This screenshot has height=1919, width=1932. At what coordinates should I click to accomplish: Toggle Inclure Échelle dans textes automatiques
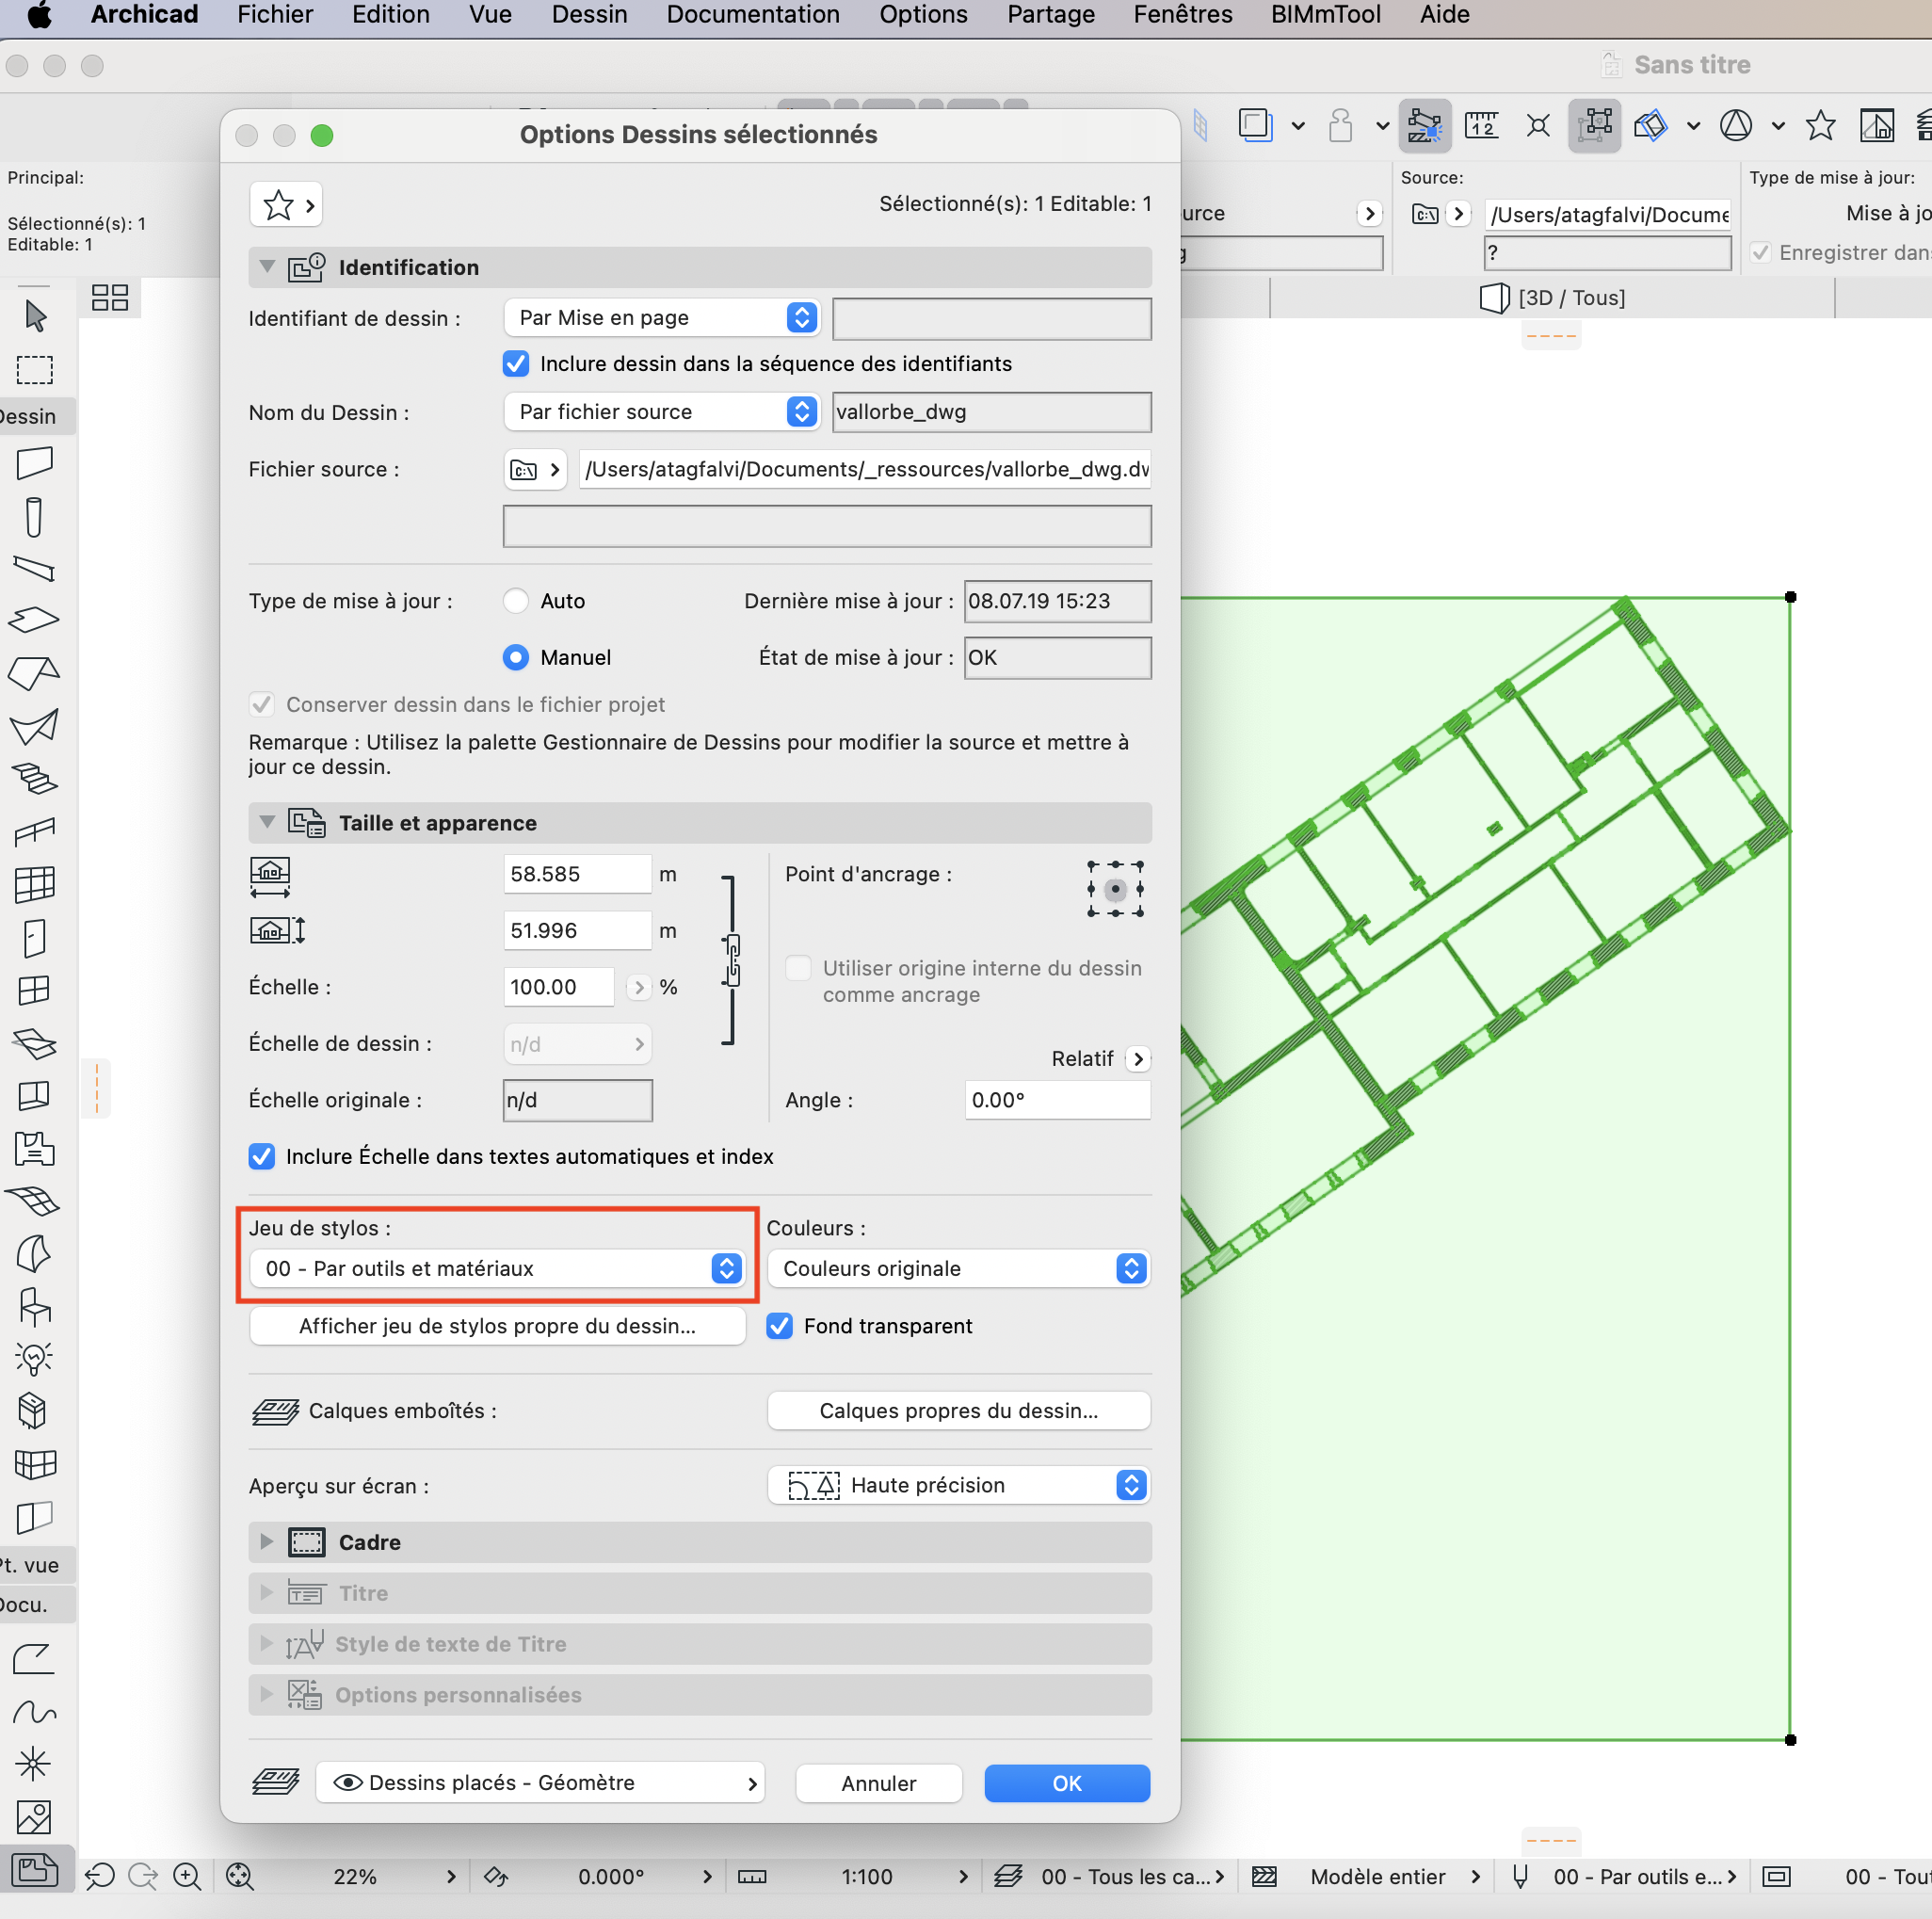coord(262,1156)
